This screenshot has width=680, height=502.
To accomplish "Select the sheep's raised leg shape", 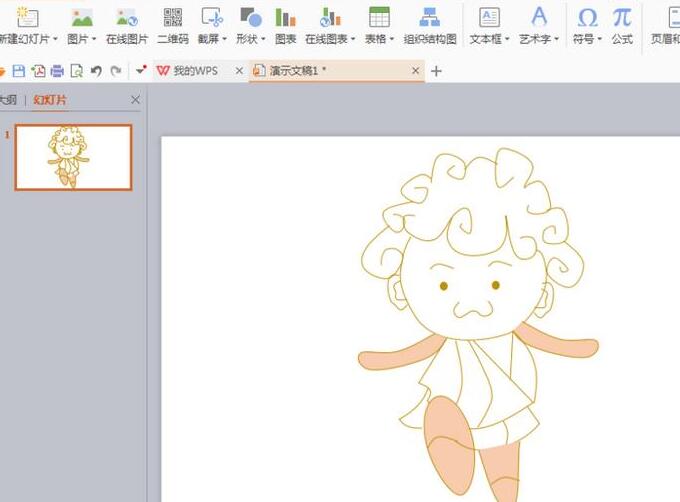I will click(448, 446).
